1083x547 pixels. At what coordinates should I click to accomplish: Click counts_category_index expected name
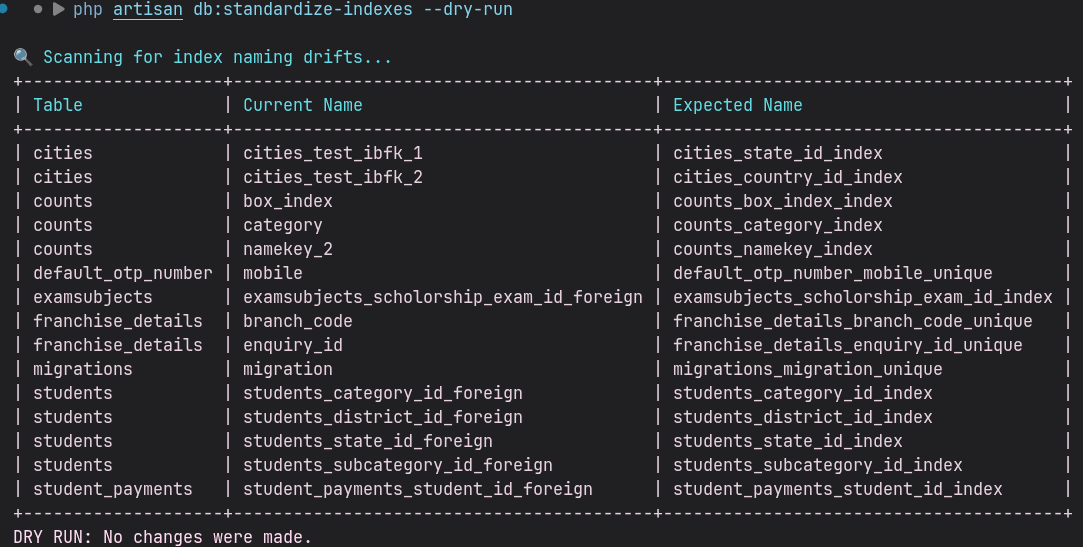pyautogui.click(x=778, y=225)
